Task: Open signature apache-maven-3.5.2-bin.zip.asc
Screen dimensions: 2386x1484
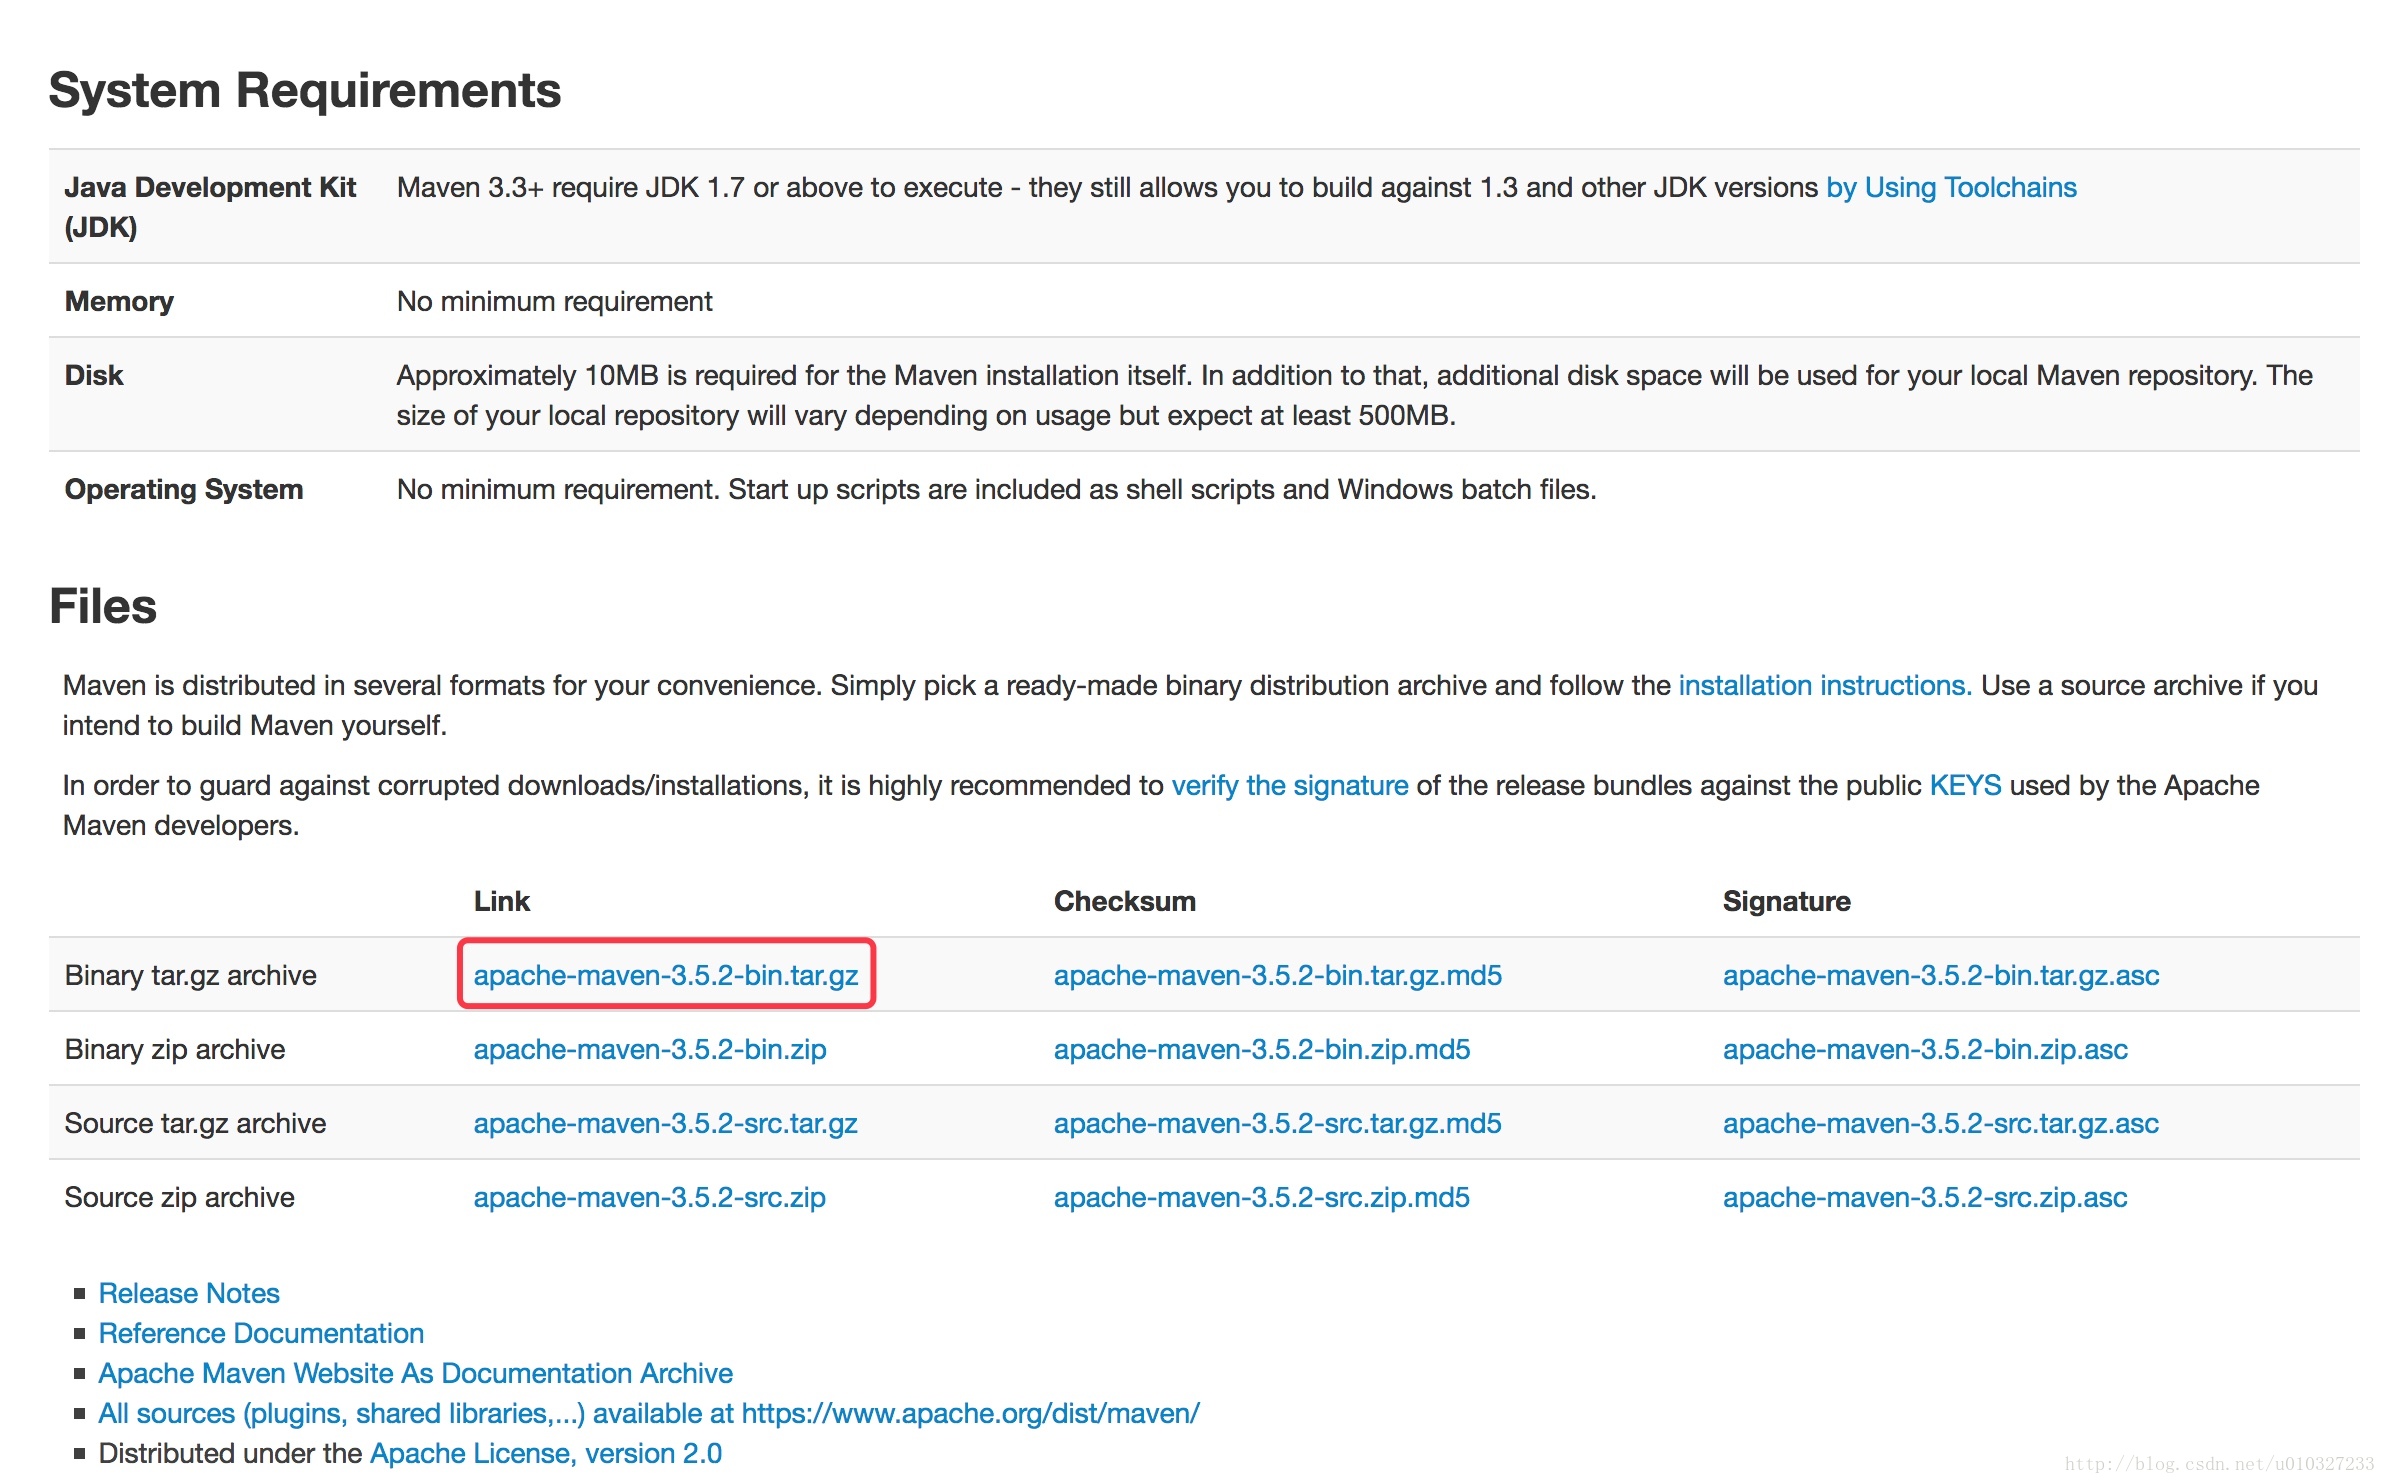Action: point(1925,1049)
